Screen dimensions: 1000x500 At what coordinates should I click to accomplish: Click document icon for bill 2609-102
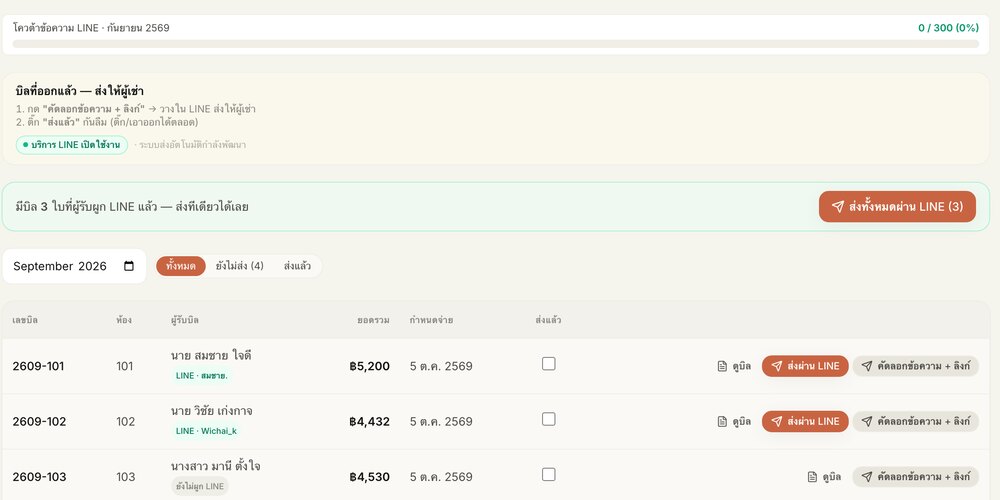722,422
